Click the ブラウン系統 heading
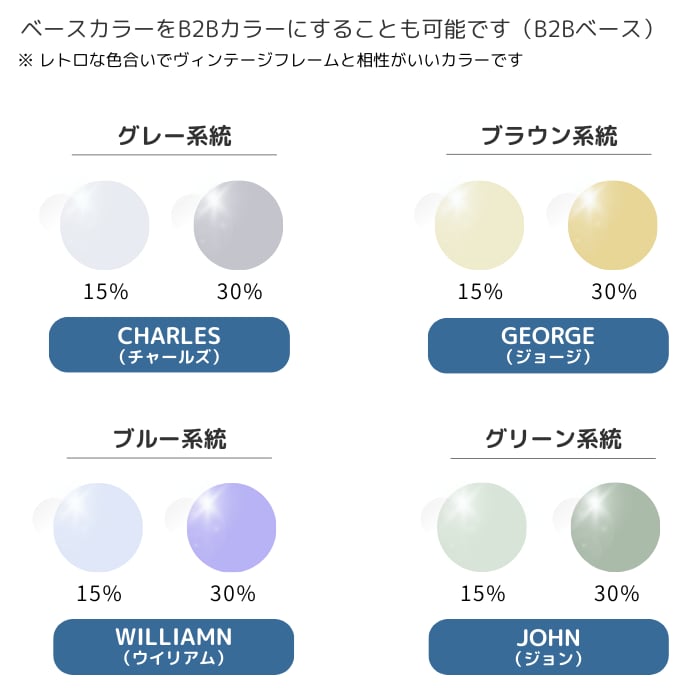 pos(549,136)
